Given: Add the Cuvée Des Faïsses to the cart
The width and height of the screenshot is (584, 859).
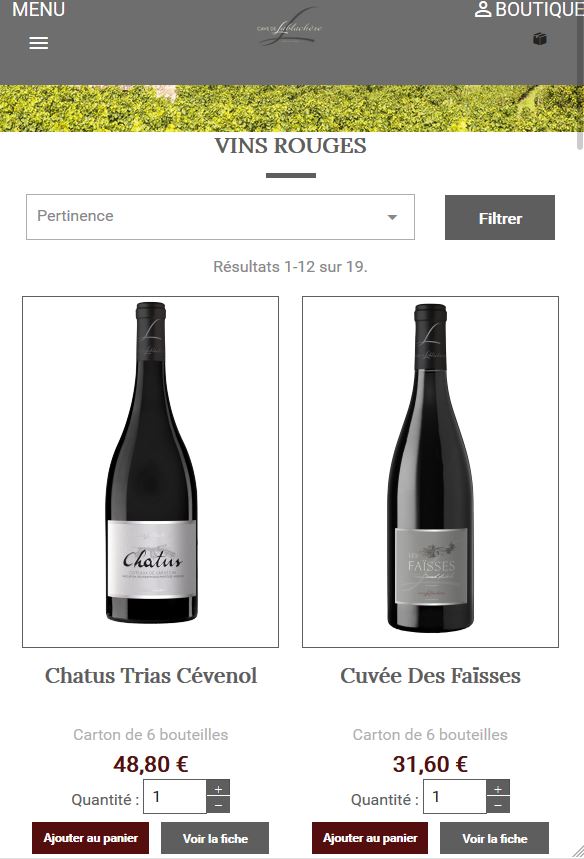Looking at the screenshot, I should (370, 838).
